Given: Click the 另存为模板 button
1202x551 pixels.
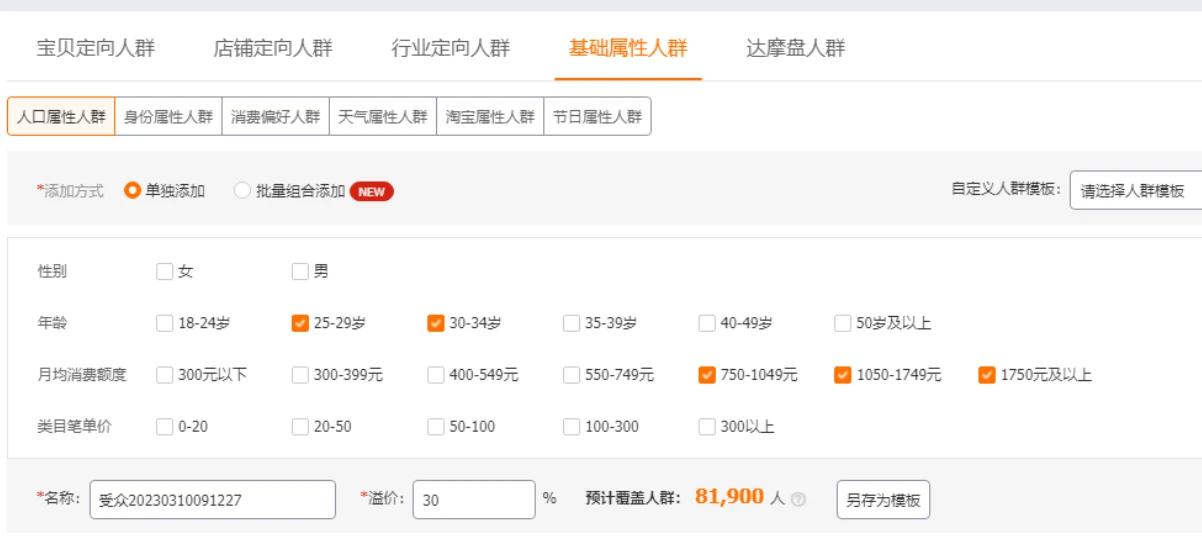Looking at the screenshot, I should 884,500.
